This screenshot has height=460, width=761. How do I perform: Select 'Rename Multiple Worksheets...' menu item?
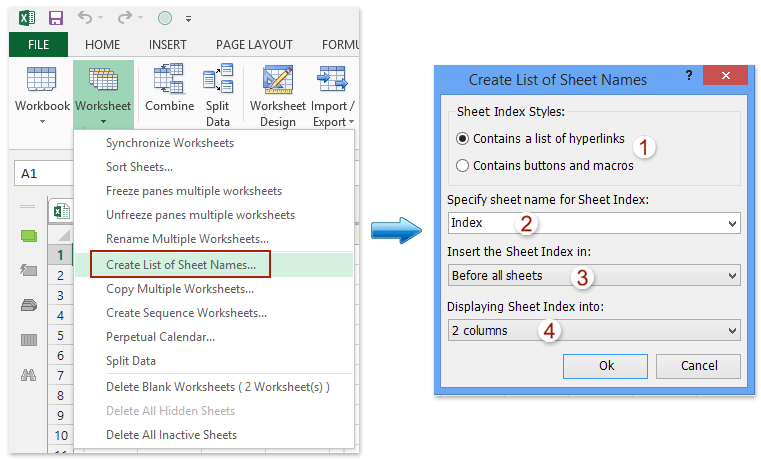click(187, 239)
